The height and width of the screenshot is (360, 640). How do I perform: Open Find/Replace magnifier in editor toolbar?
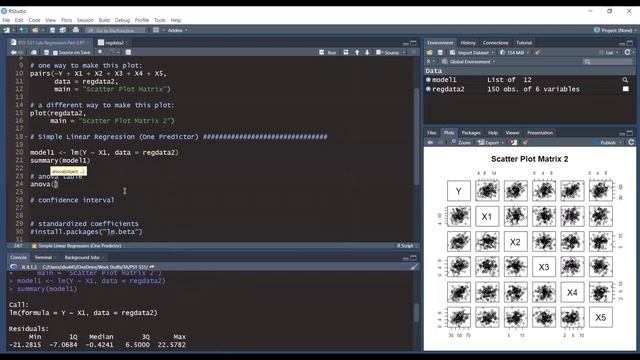(100, 52)
